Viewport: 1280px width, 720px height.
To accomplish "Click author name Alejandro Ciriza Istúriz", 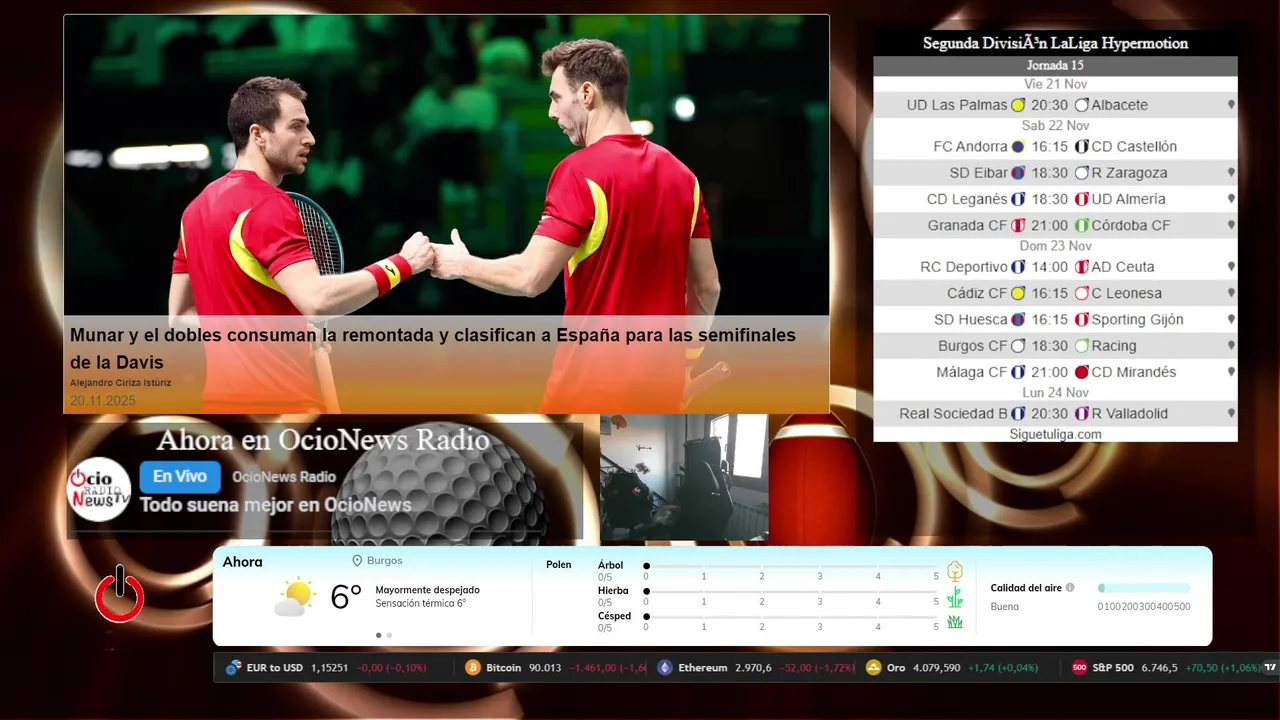I will tap(120, 383).
